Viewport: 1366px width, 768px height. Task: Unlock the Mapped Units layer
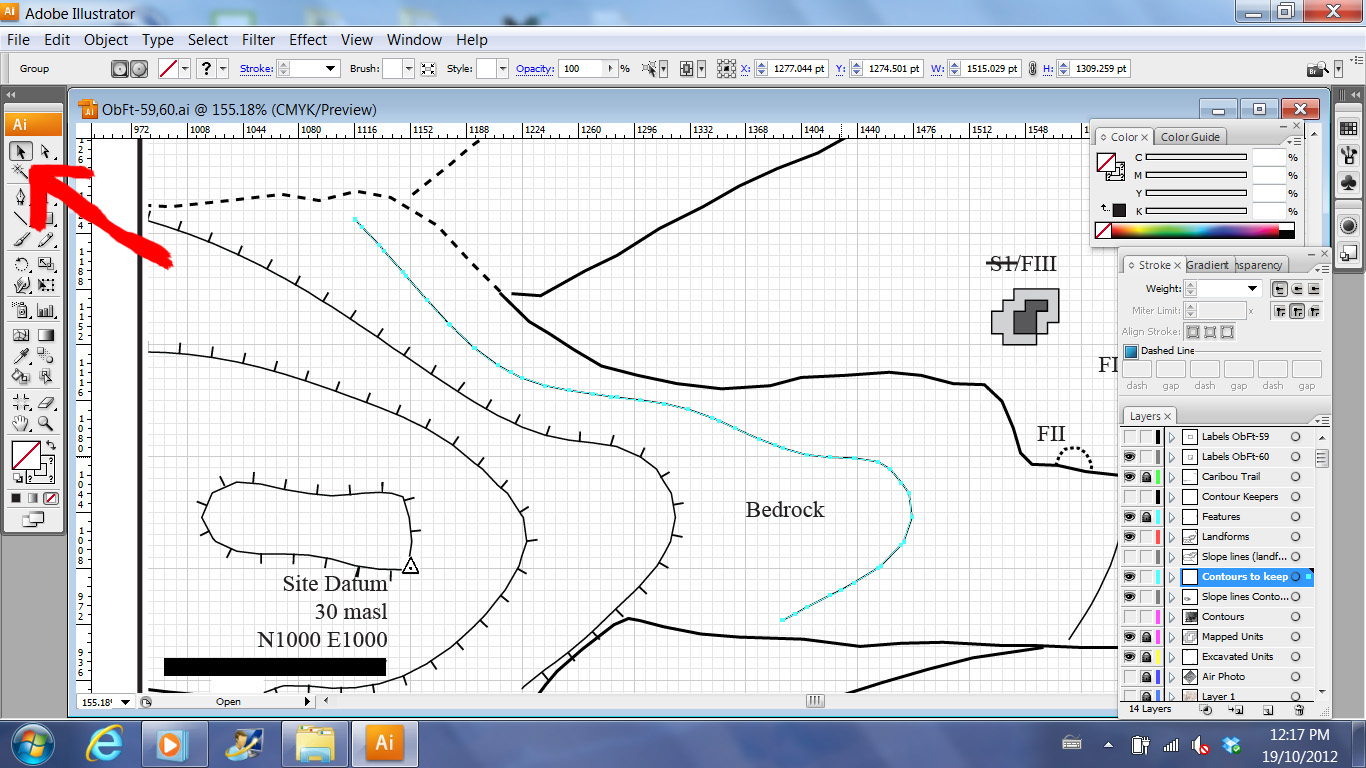(x=1147, y=637)
